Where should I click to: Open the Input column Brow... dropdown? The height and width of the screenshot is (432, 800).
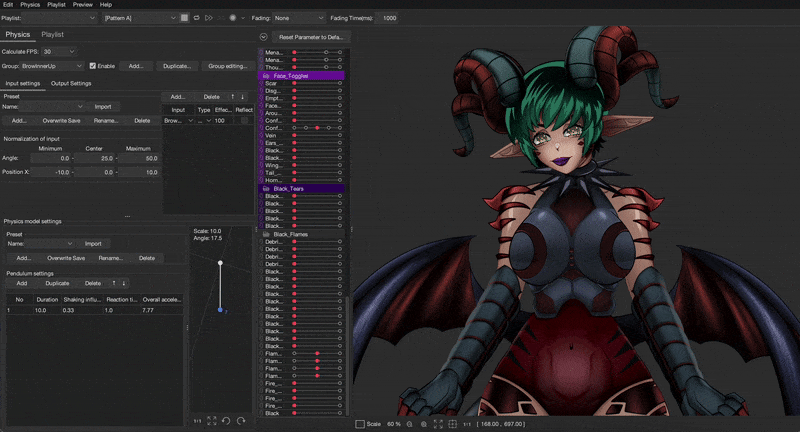click(x=178, y=120)
